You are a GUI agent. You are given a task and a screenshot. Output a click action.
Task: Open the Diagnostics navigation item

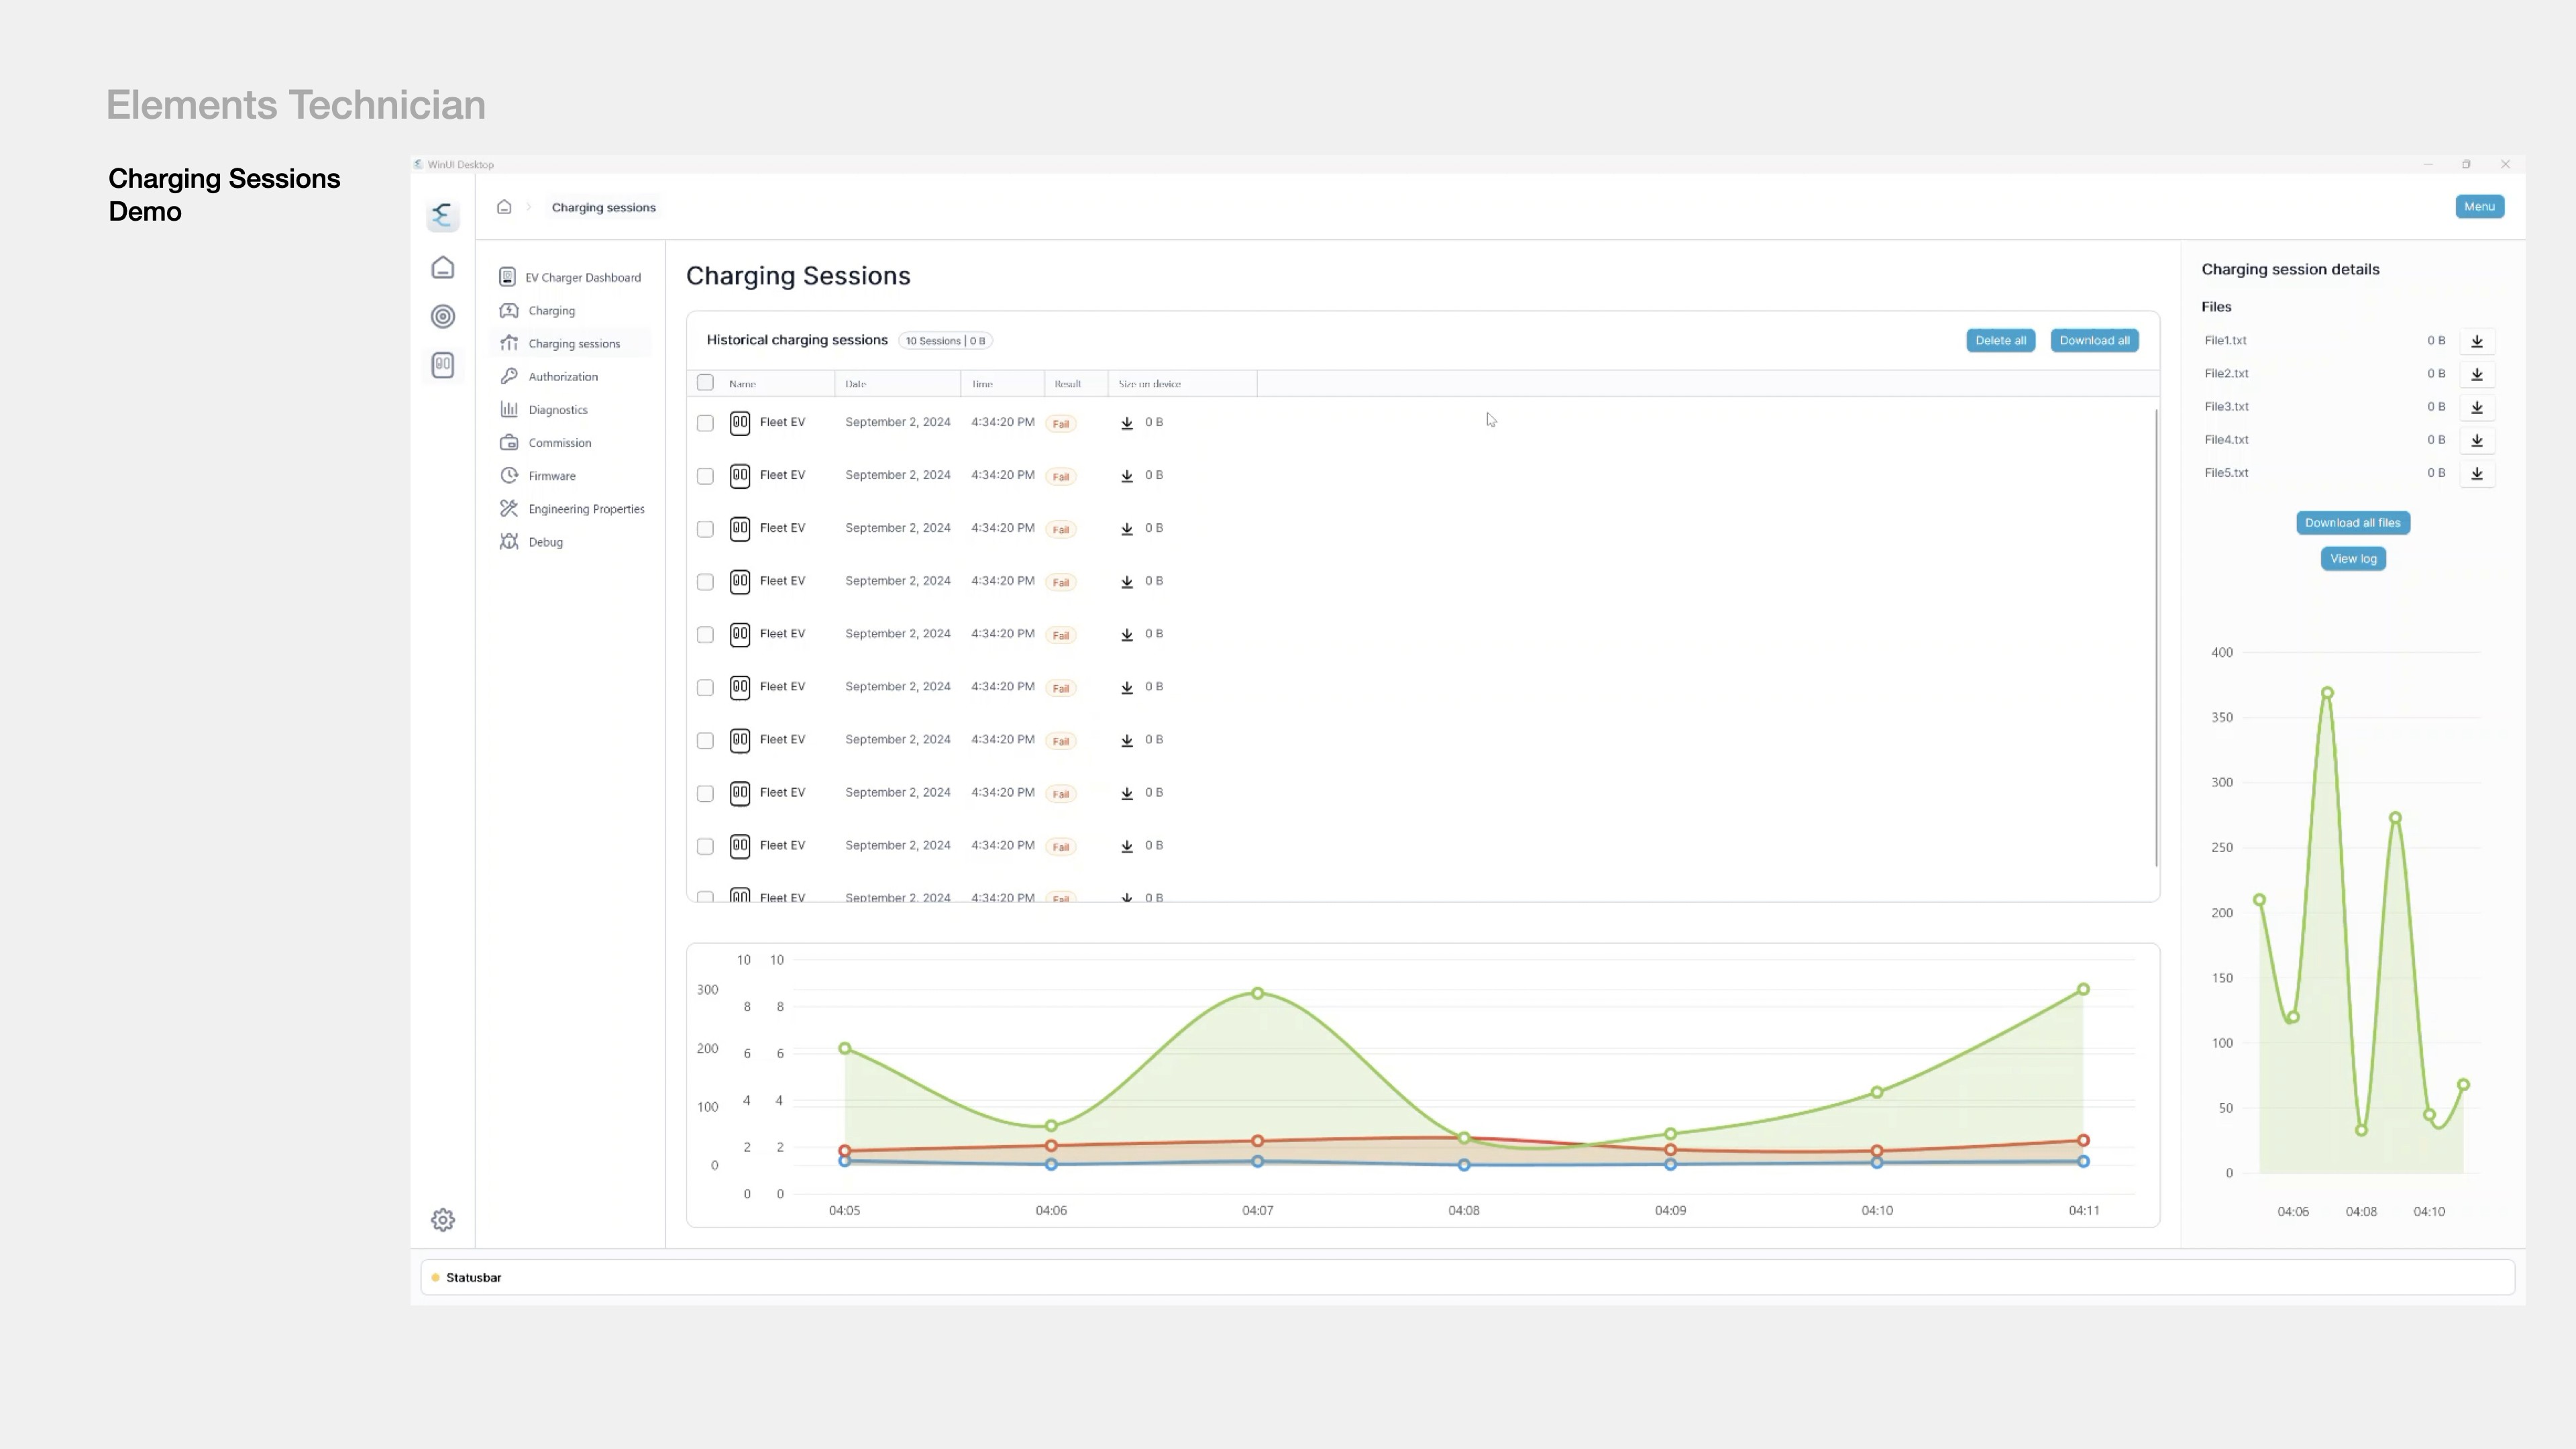[x=557, y=410]
